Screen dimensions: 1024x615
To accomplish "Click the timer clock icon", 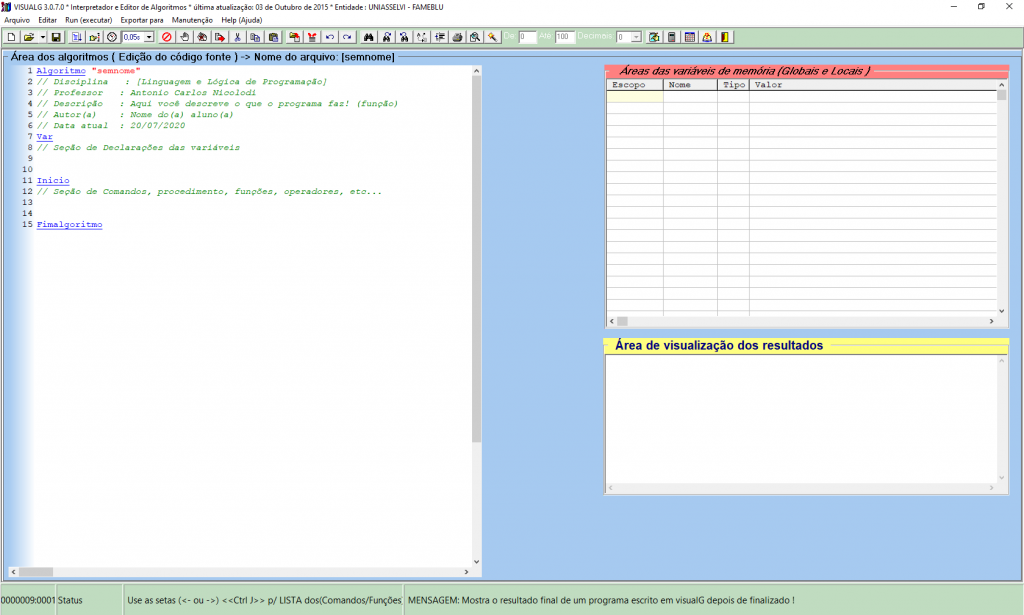I will pyautogui.click(x=112, y=37).
